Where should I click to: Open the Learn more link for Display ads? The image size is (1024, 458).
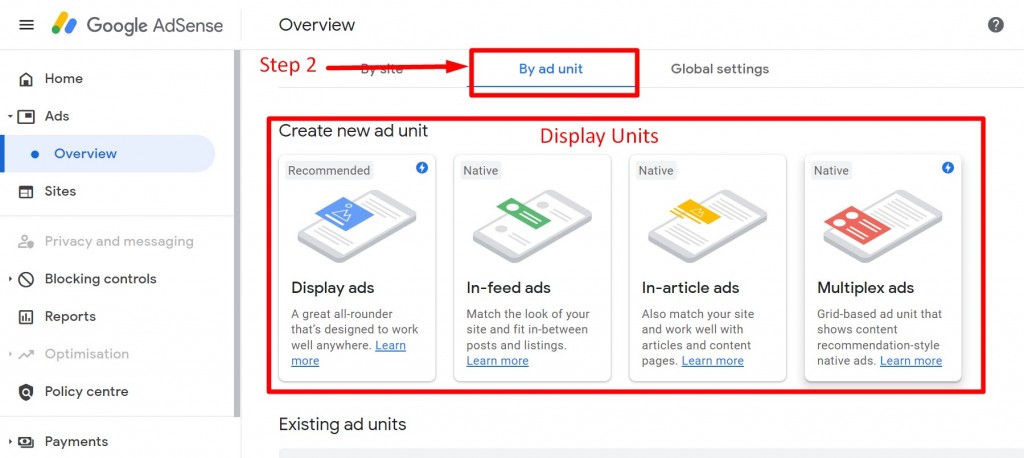[391, 345]
